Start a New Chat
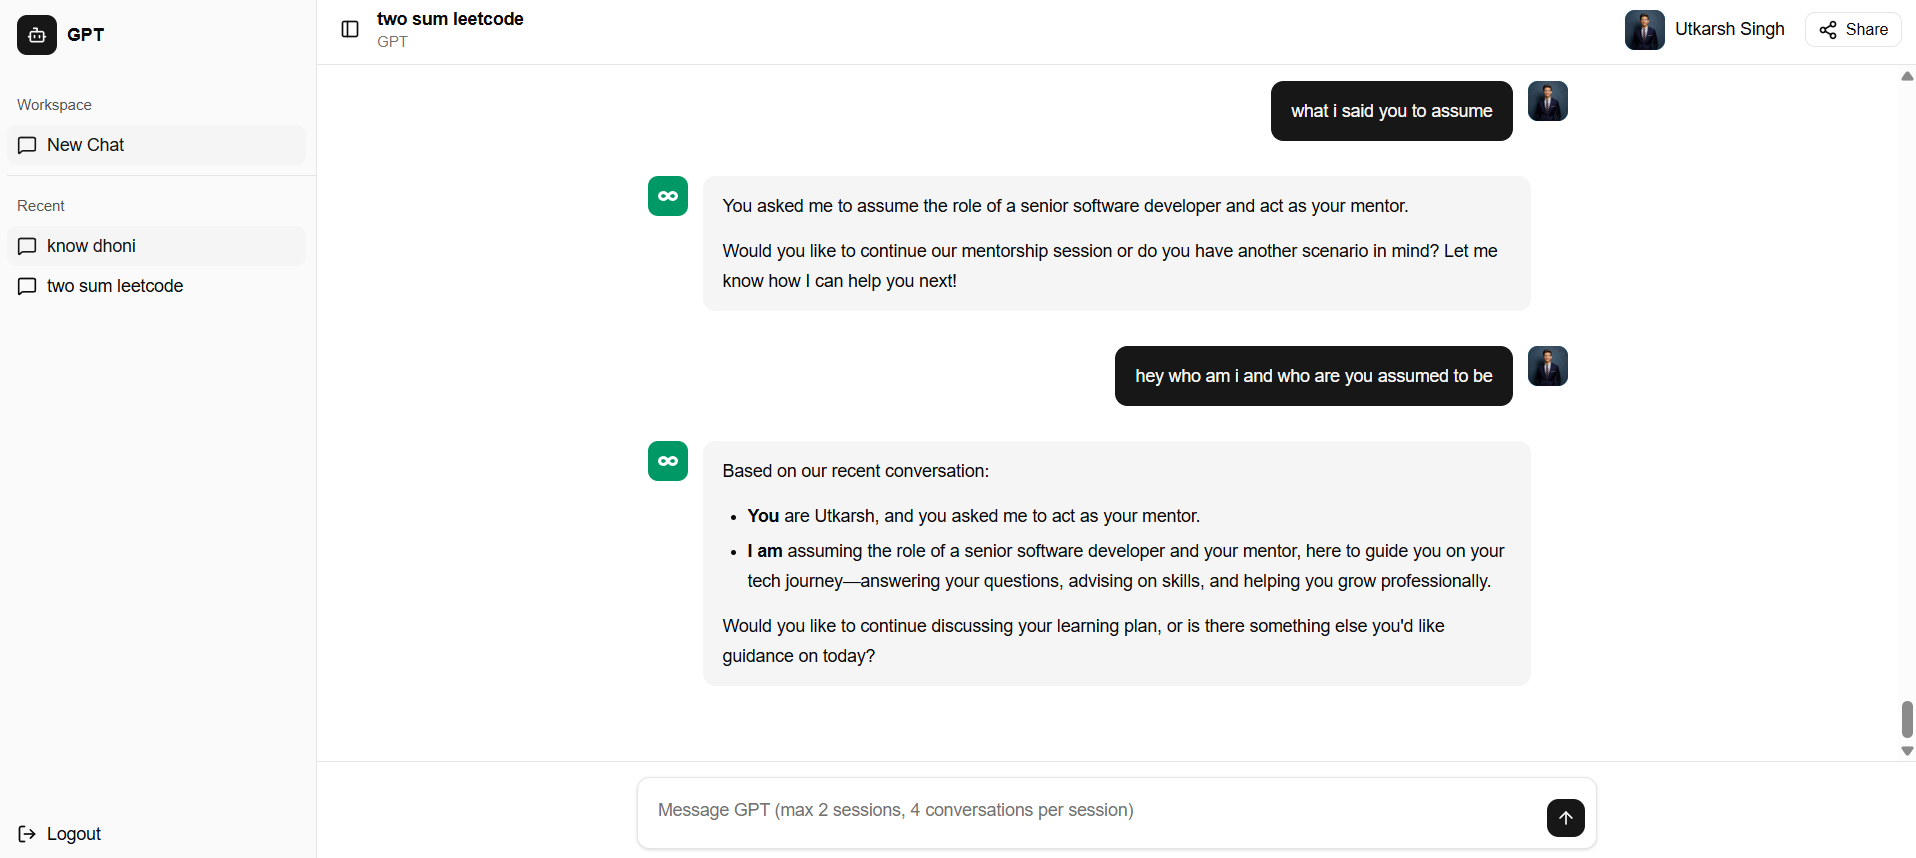 156,145
